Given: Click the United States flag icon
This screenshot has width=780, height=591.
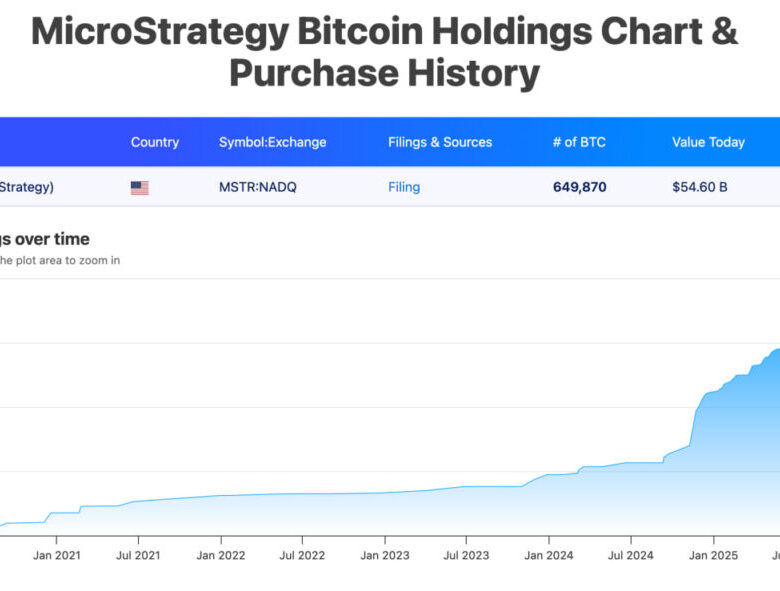Looking at the screenshot, I should 140,187.
